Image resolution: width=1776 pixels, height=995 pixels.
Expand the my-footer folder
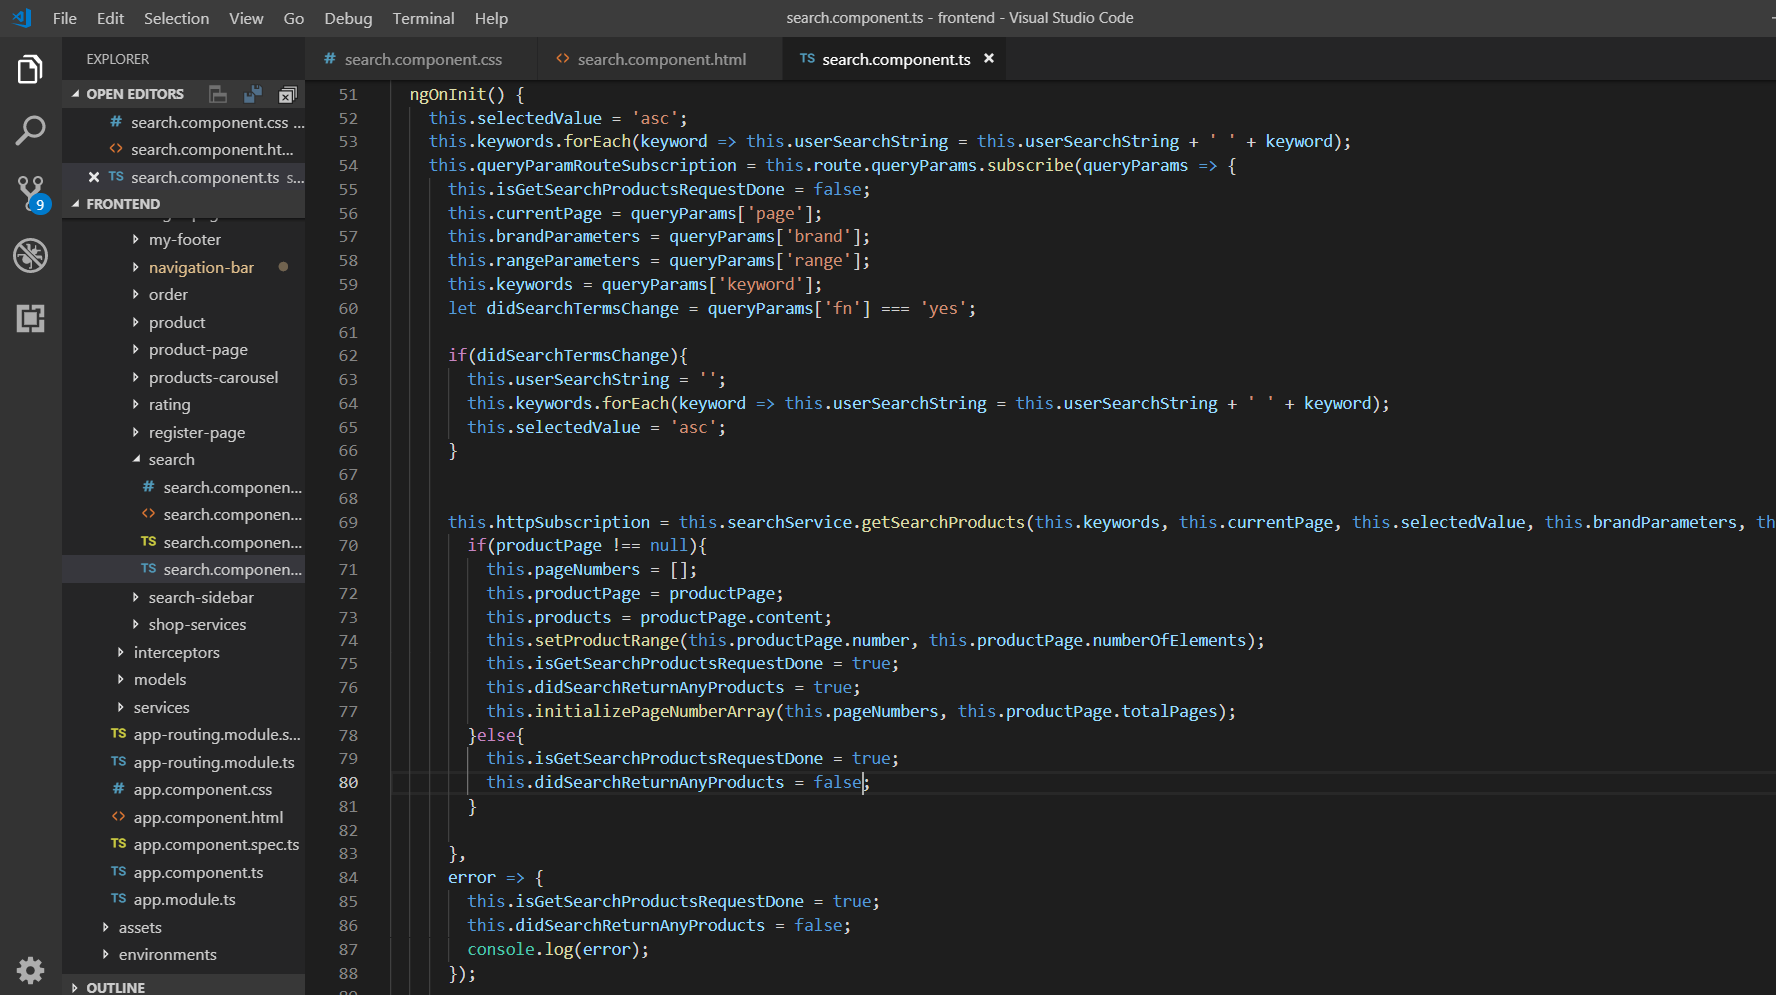184,239
